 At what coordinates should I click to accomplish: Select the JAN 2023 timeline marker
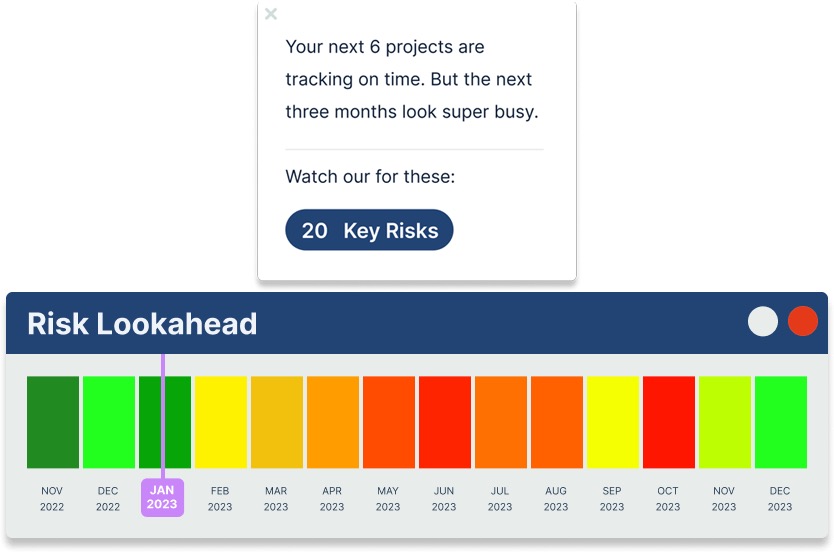162,498
